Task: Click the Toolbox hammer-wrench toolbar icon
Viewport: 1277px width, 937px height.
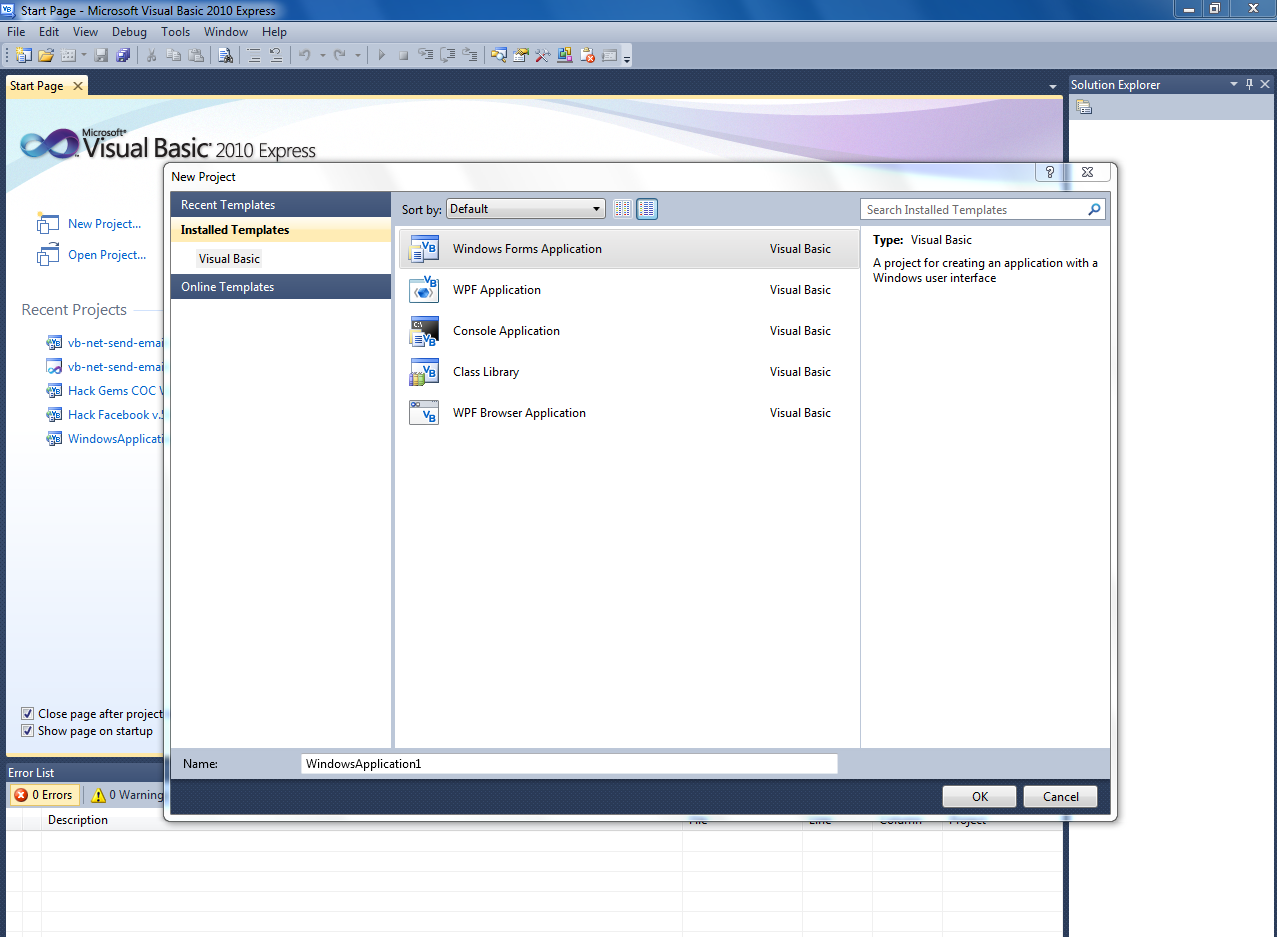Action: [542, 55]
